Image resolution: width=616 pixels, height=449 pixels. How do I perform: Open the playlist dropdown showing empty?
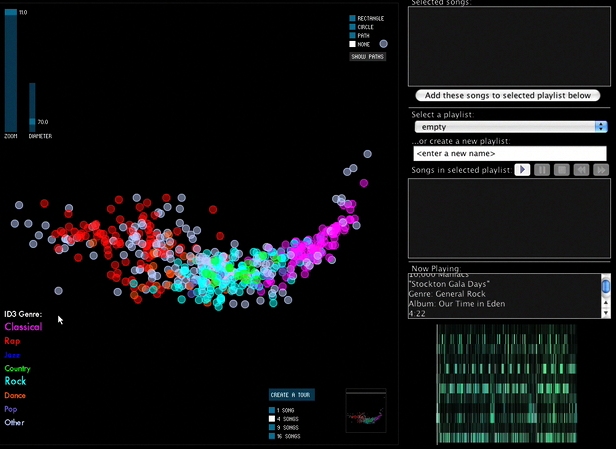point(511,127)
